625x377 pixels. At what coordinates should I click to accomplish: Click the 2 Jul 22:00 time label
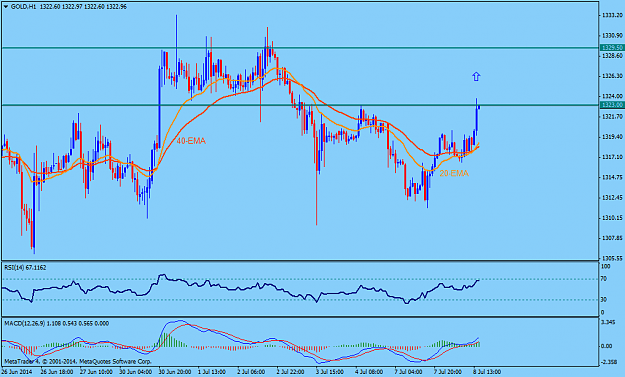pyautogui.click(x=292, y=372)
